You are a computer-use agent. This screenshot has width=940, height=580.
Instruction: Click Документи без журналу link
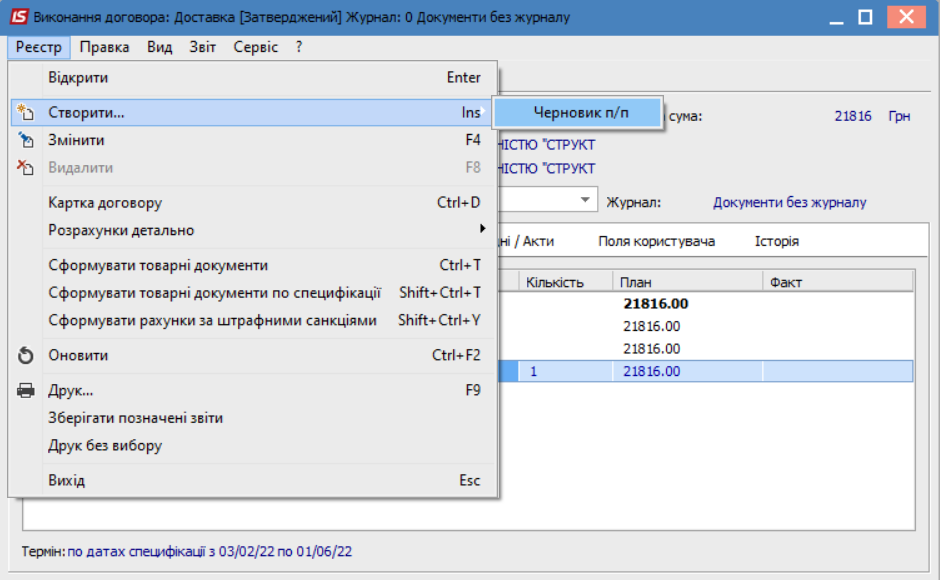coord(789,203)
